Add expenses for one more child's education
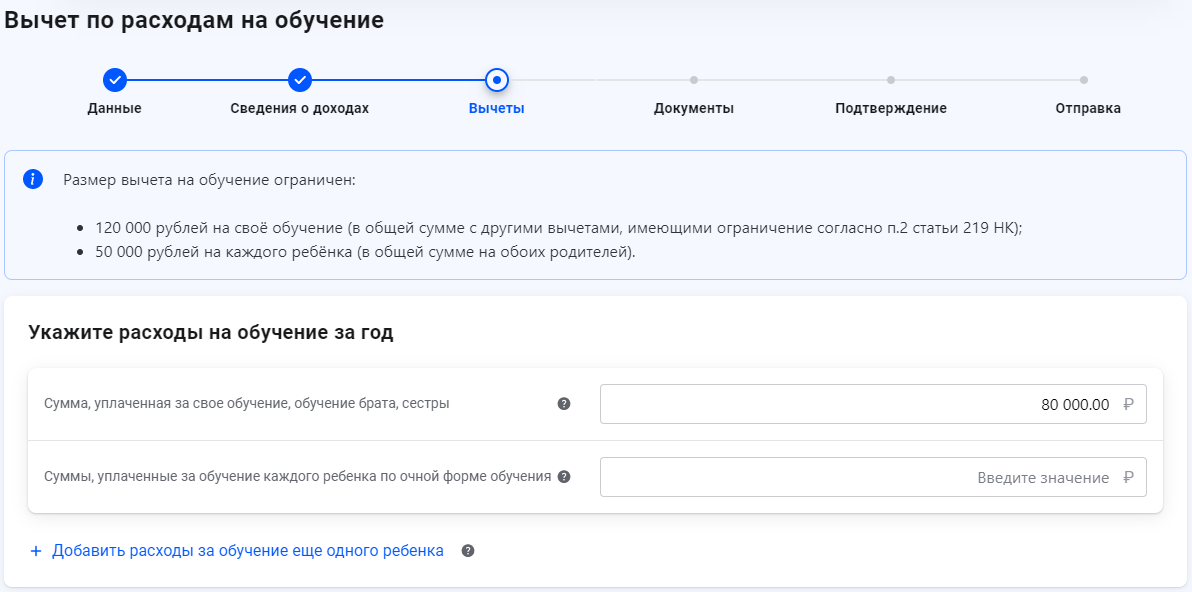The height and width of the screenshot is (592, 1192). (247, 551)
